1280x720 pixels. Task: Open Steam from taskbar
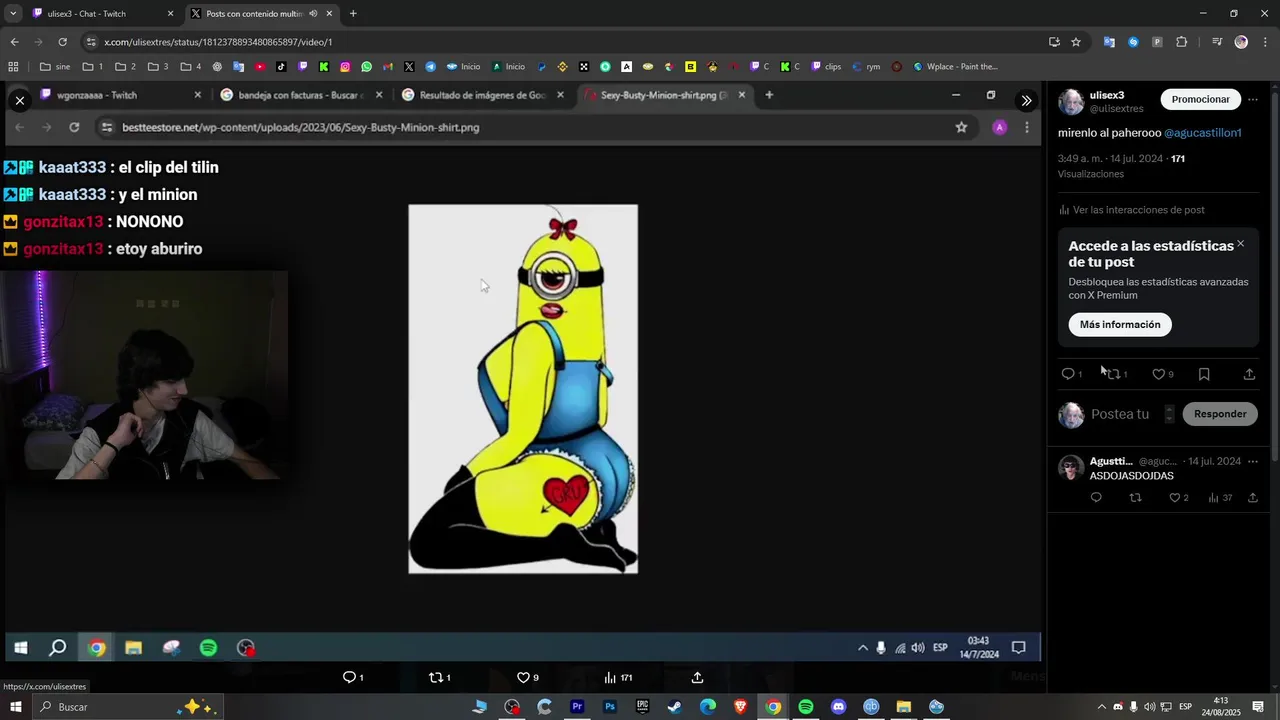(x=675, y=707)
